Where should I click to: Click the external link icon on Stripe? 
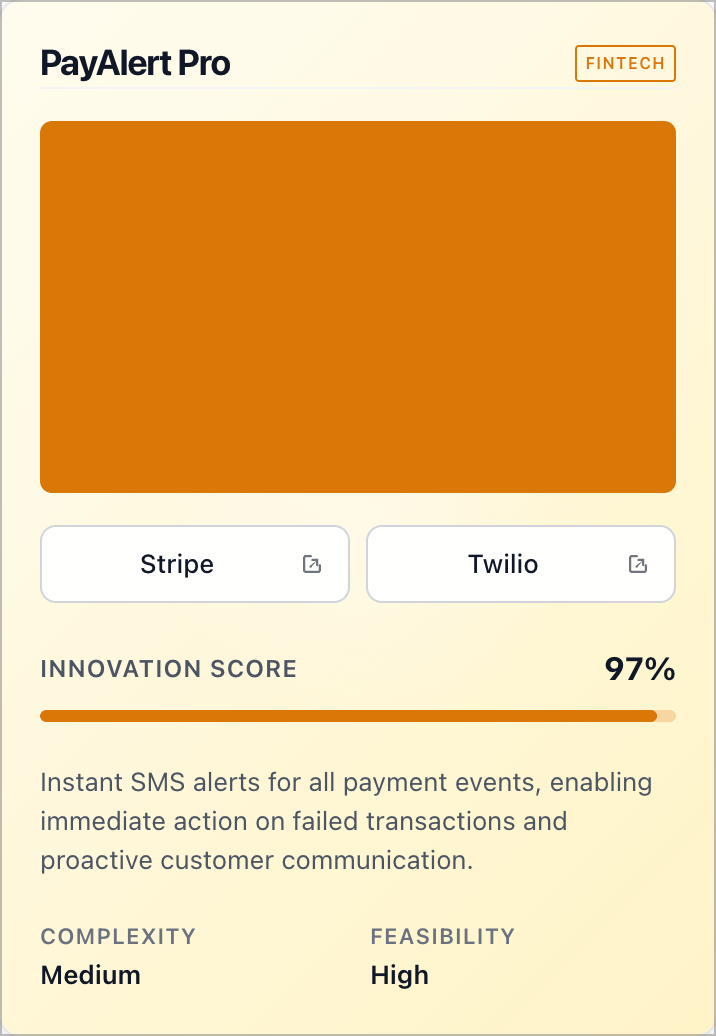tap(312, 564)
